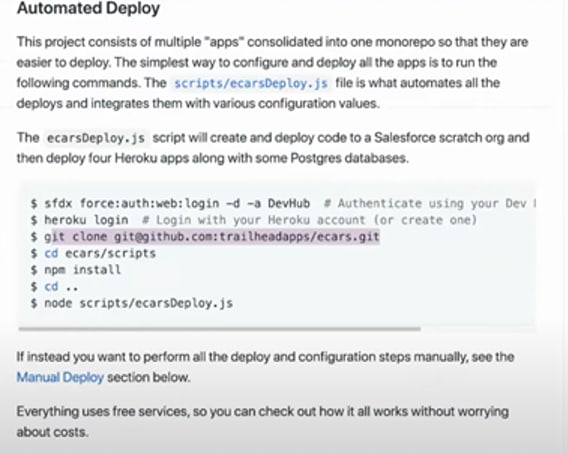Click the horizontal scrollbar under the code block

click(x=220, y=329)
